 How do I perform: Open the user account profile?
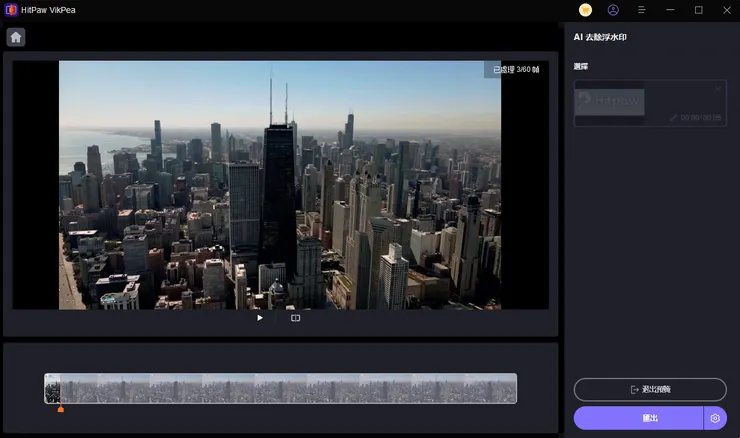613,10
